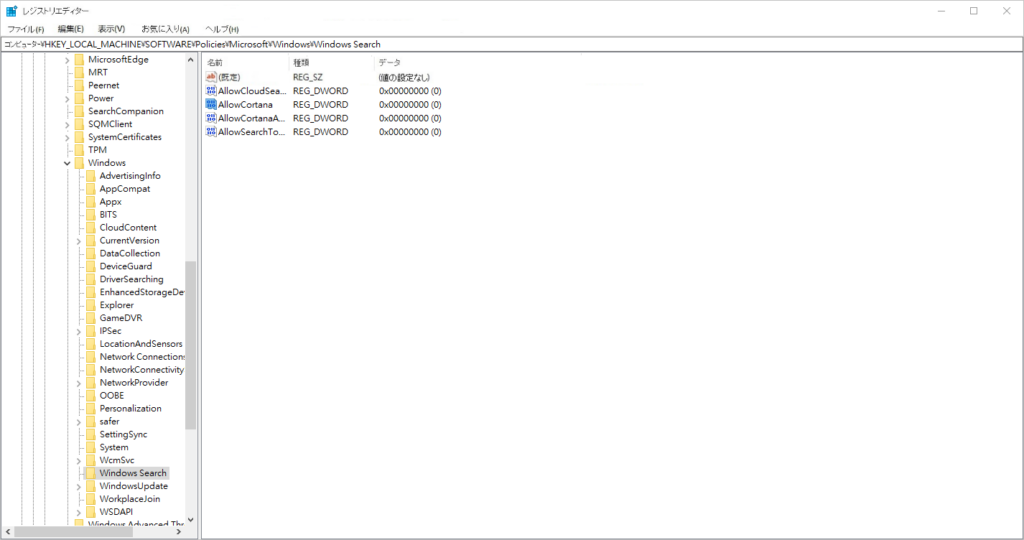Open the 編集(E) menu
The width and height of the screenshot is (1024, 540).
[x=71, y=29]
